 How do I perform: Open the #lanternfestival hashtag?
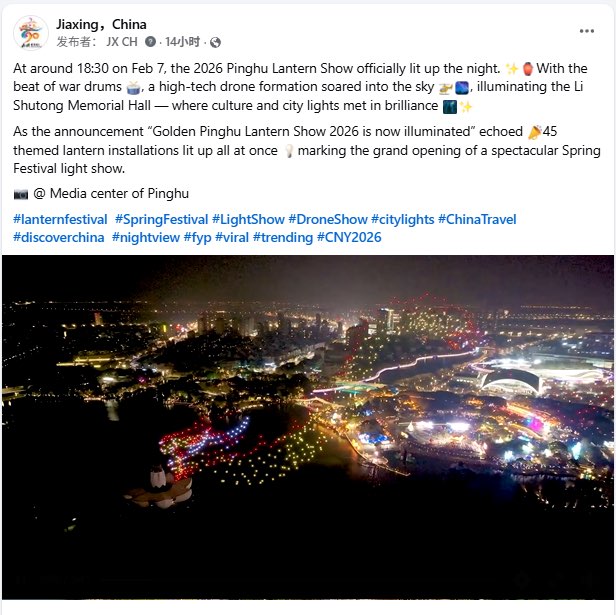[60, 219]
